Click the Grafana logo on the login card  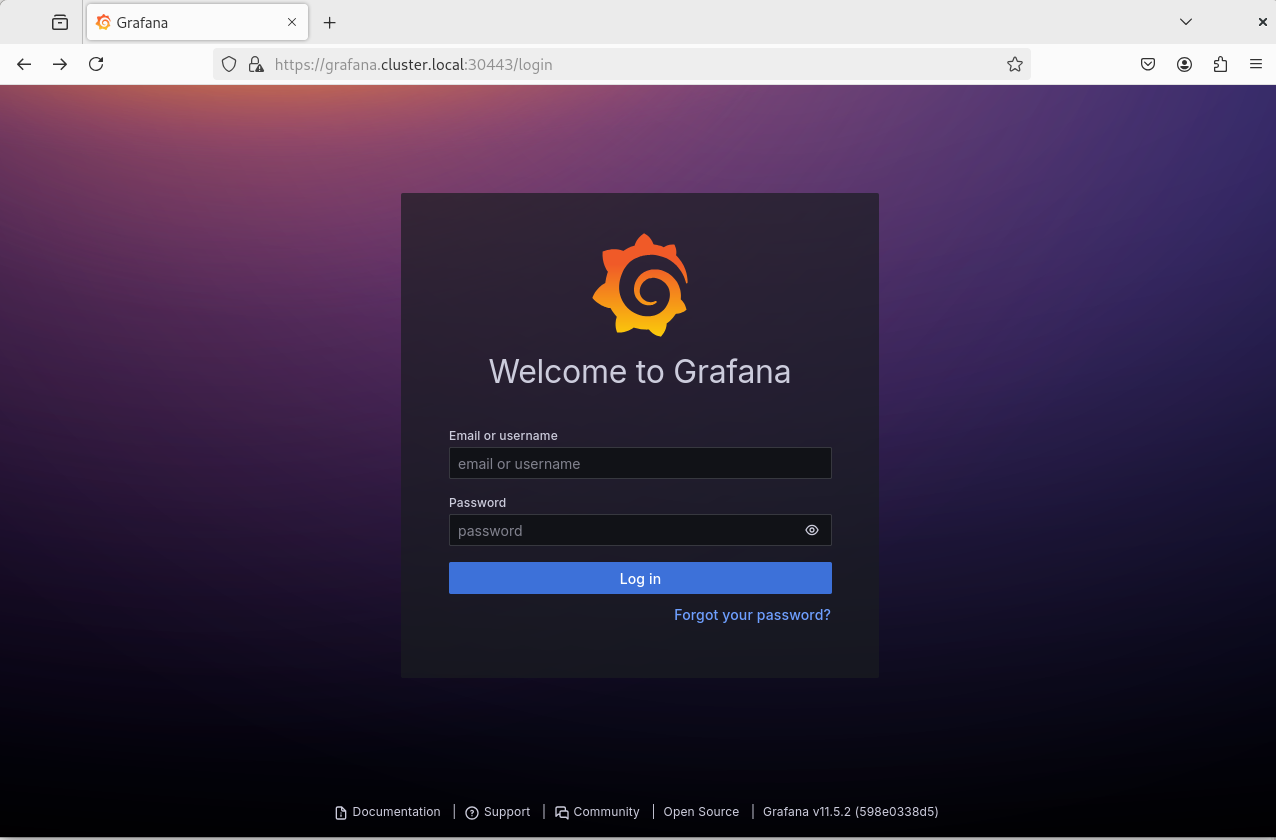coord(640,286)
